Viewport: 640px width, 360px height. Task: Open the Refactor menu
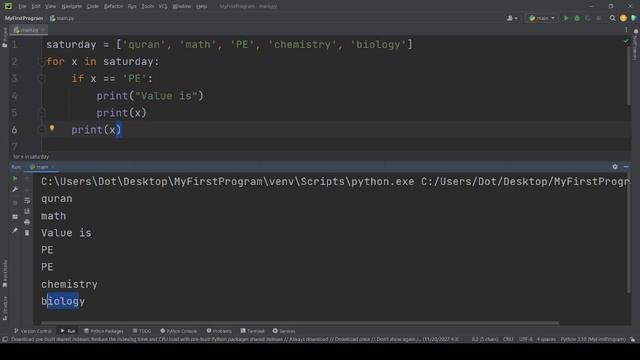click(113, 6)
